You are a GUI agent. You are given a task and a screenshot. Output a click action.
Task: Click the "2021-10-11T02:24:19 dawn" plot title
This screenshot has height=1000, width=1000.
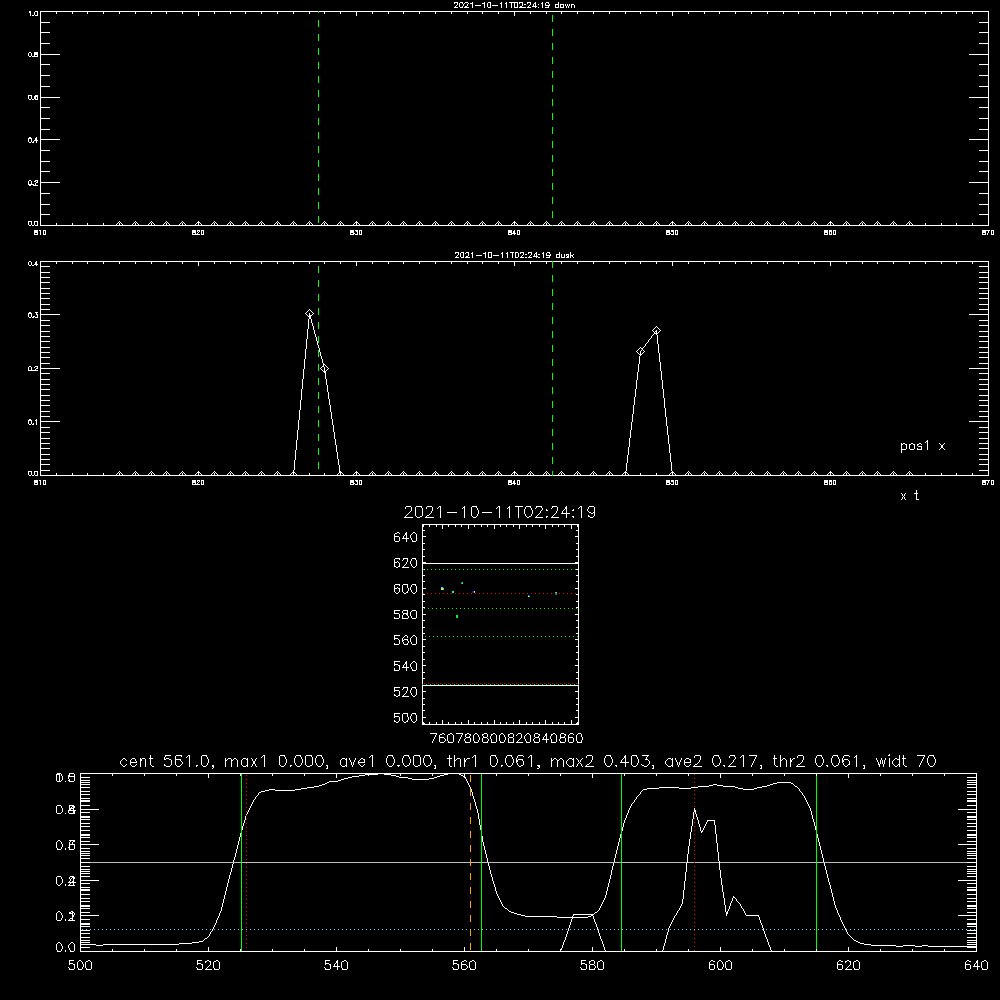[514, 5]
